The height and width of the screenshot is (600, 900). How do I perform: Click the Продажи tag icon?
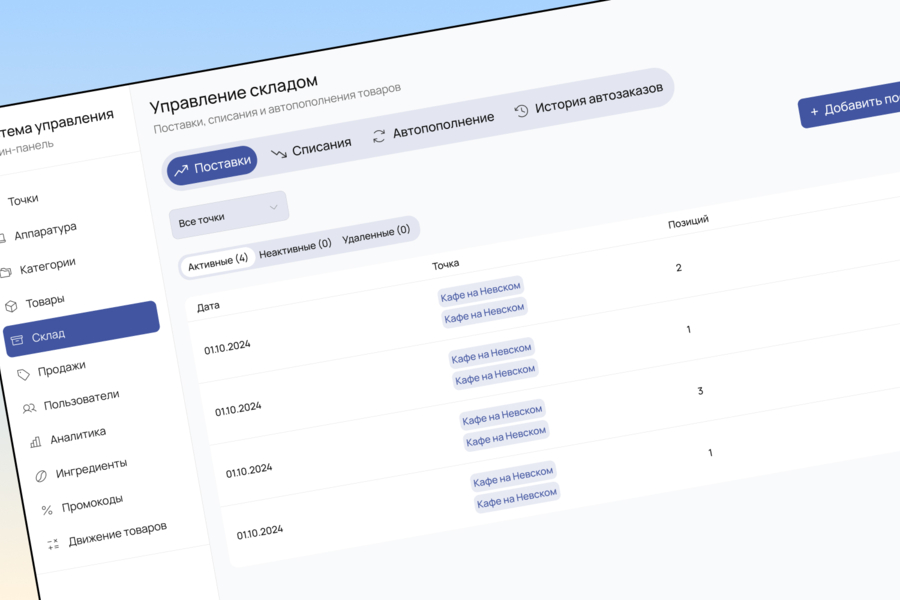(23, 375)
